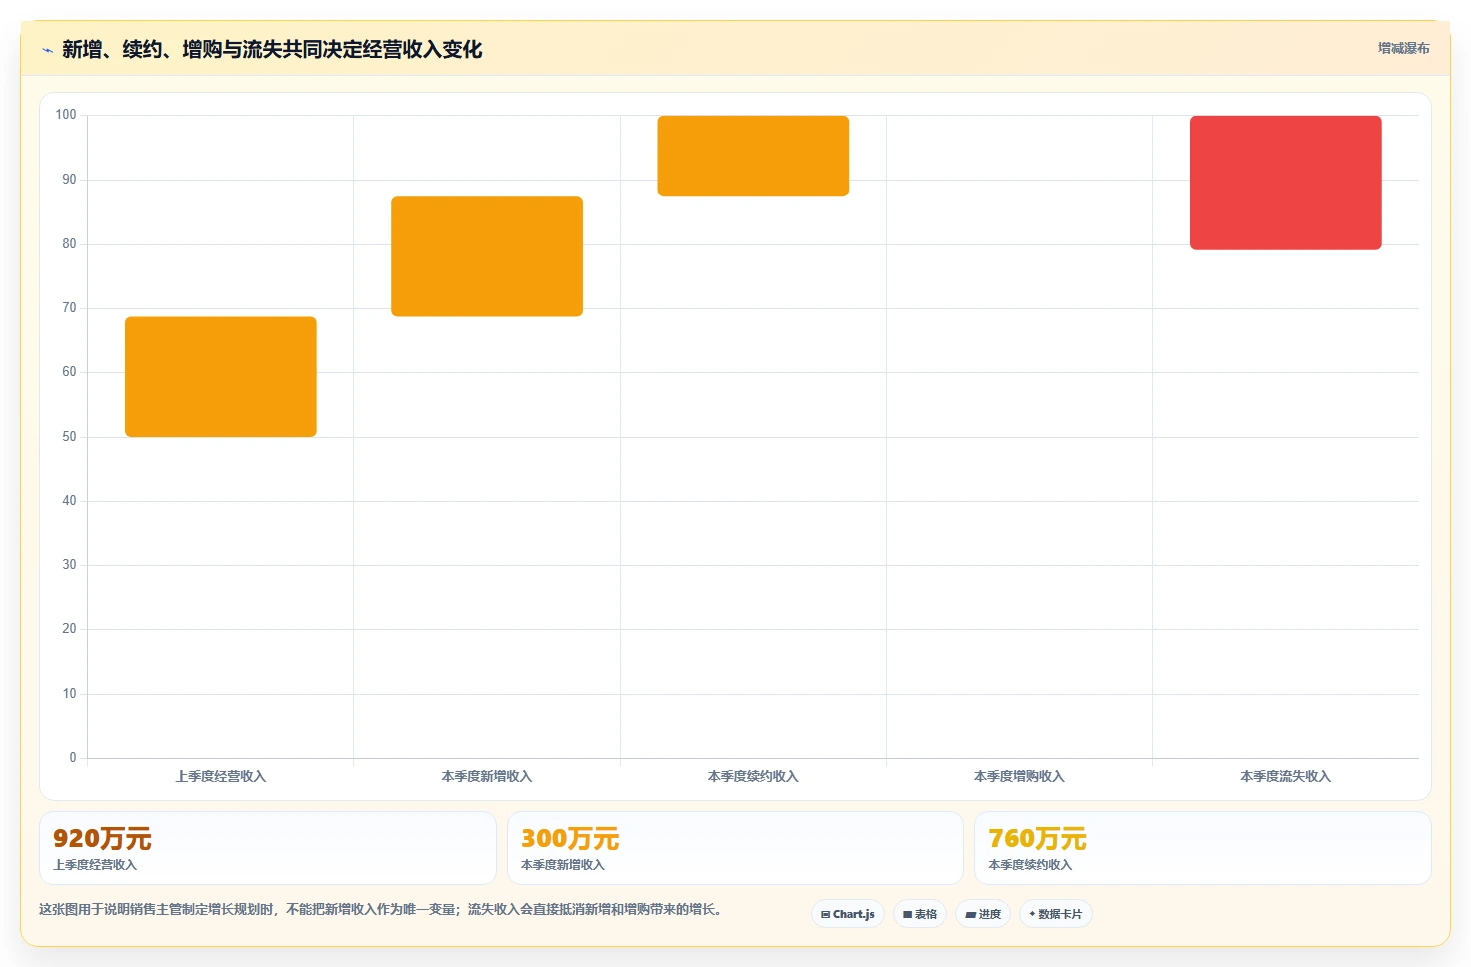Viewport: 1471px width, 967px height.
Task: Click the red 本季度流失收入 bar
Action: pos(1286,183)
